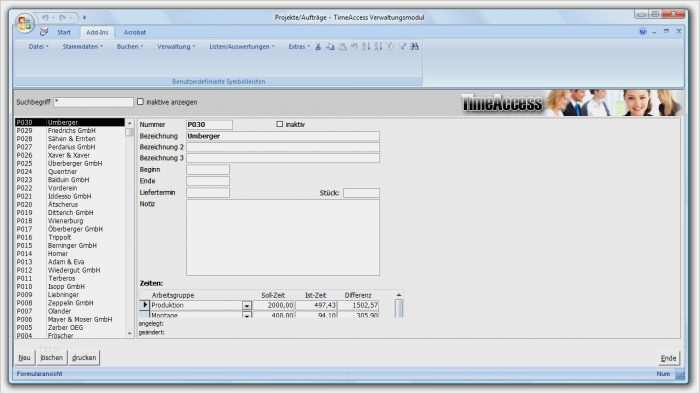This screenshot has width=700, height=394.
Task: Click the Ende button
Action: (x=668, y=358)
